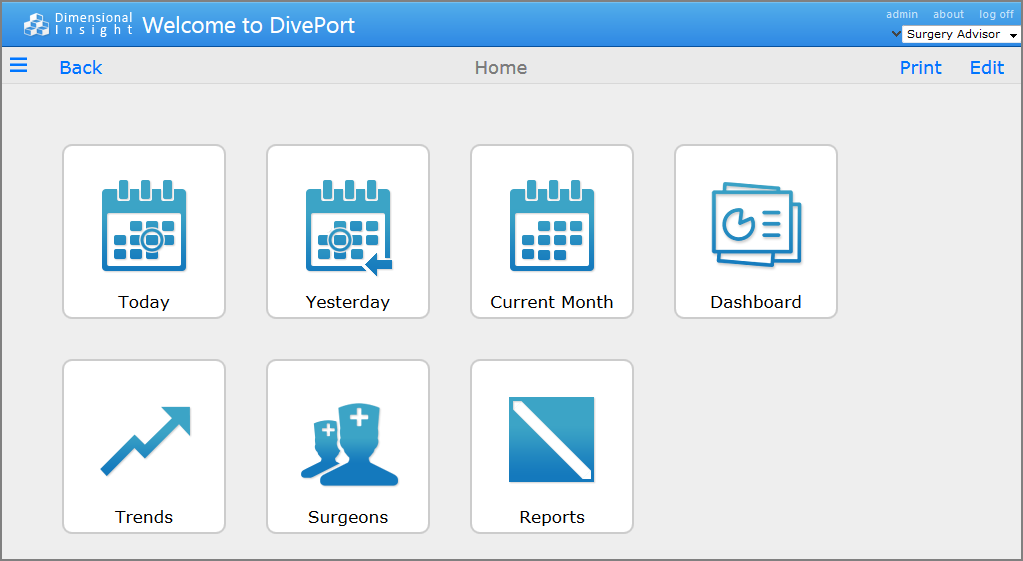Click the Welcome to DivePort heading
Viewport: 1023px width, 561px height.
(x=249, y=25)
